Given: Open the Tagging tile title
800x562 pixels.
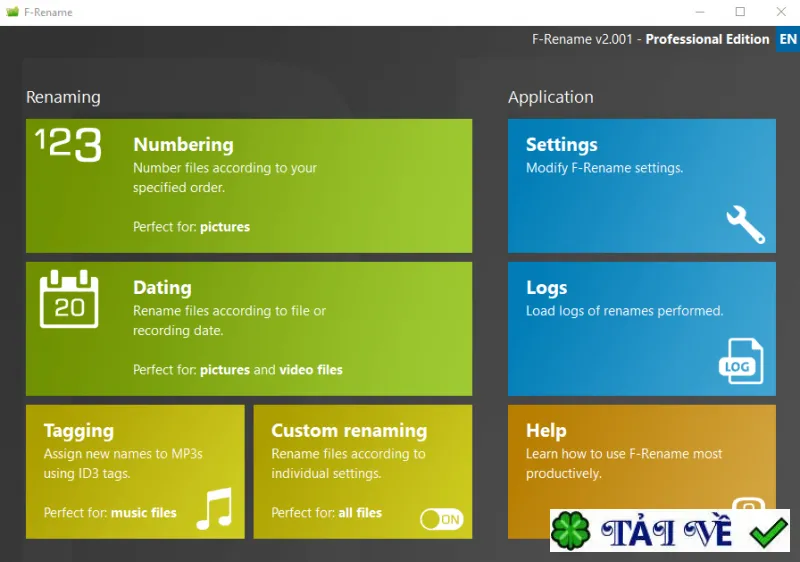Looking at the screenshot, I should point(79,431).
